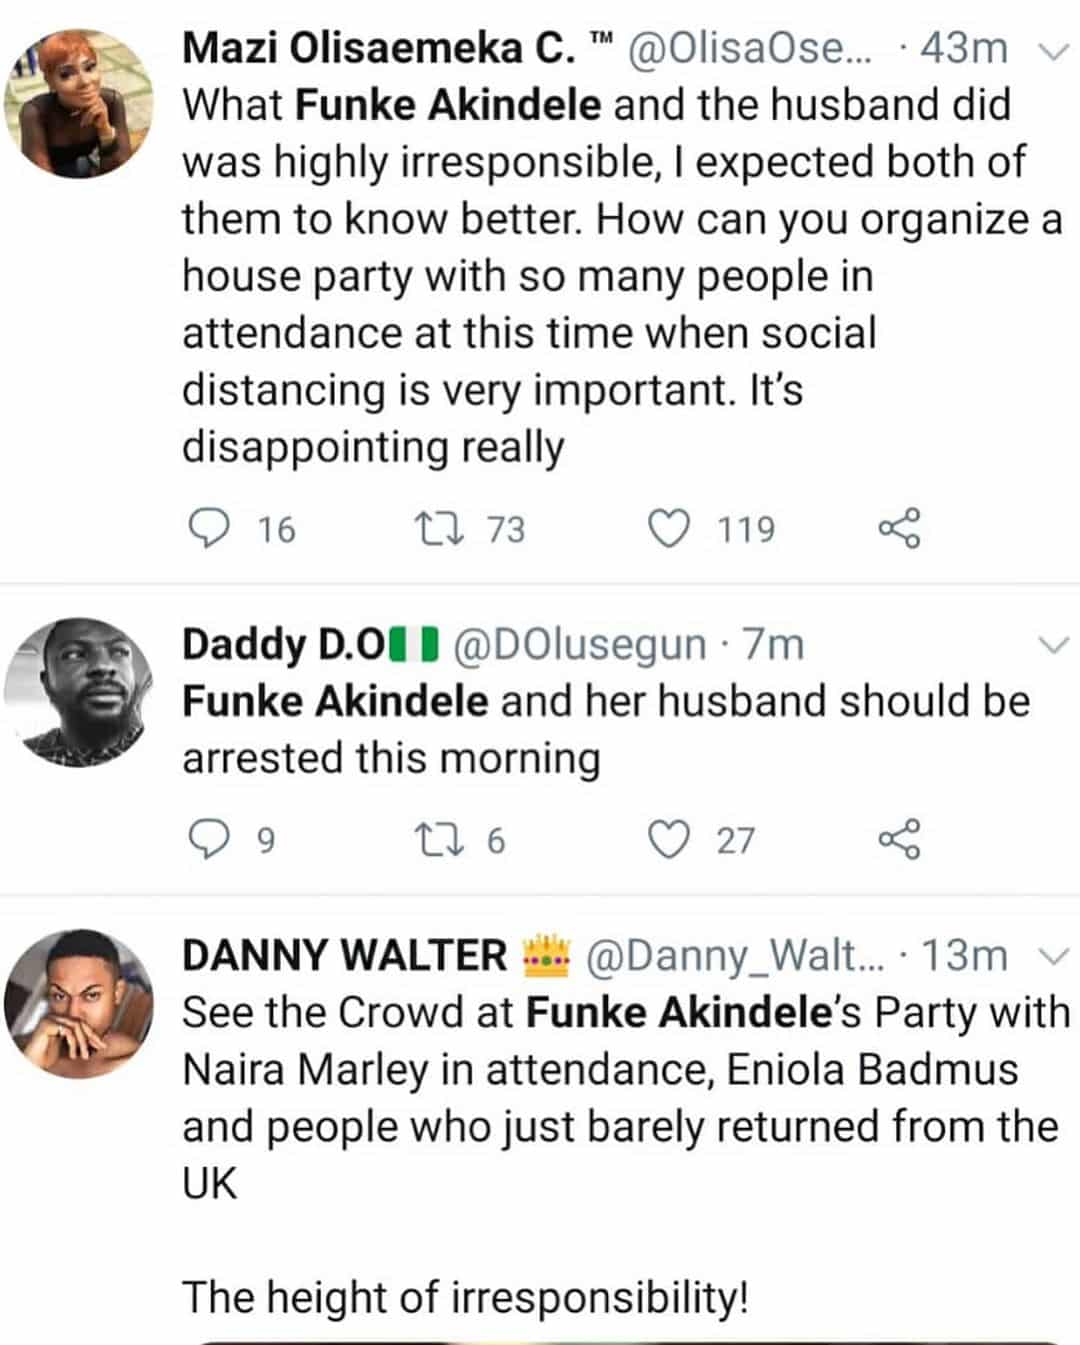1080x1345 pixels.
Task: Retweet Daddy D.O's arrest tweet
Action: coord(439,839)
